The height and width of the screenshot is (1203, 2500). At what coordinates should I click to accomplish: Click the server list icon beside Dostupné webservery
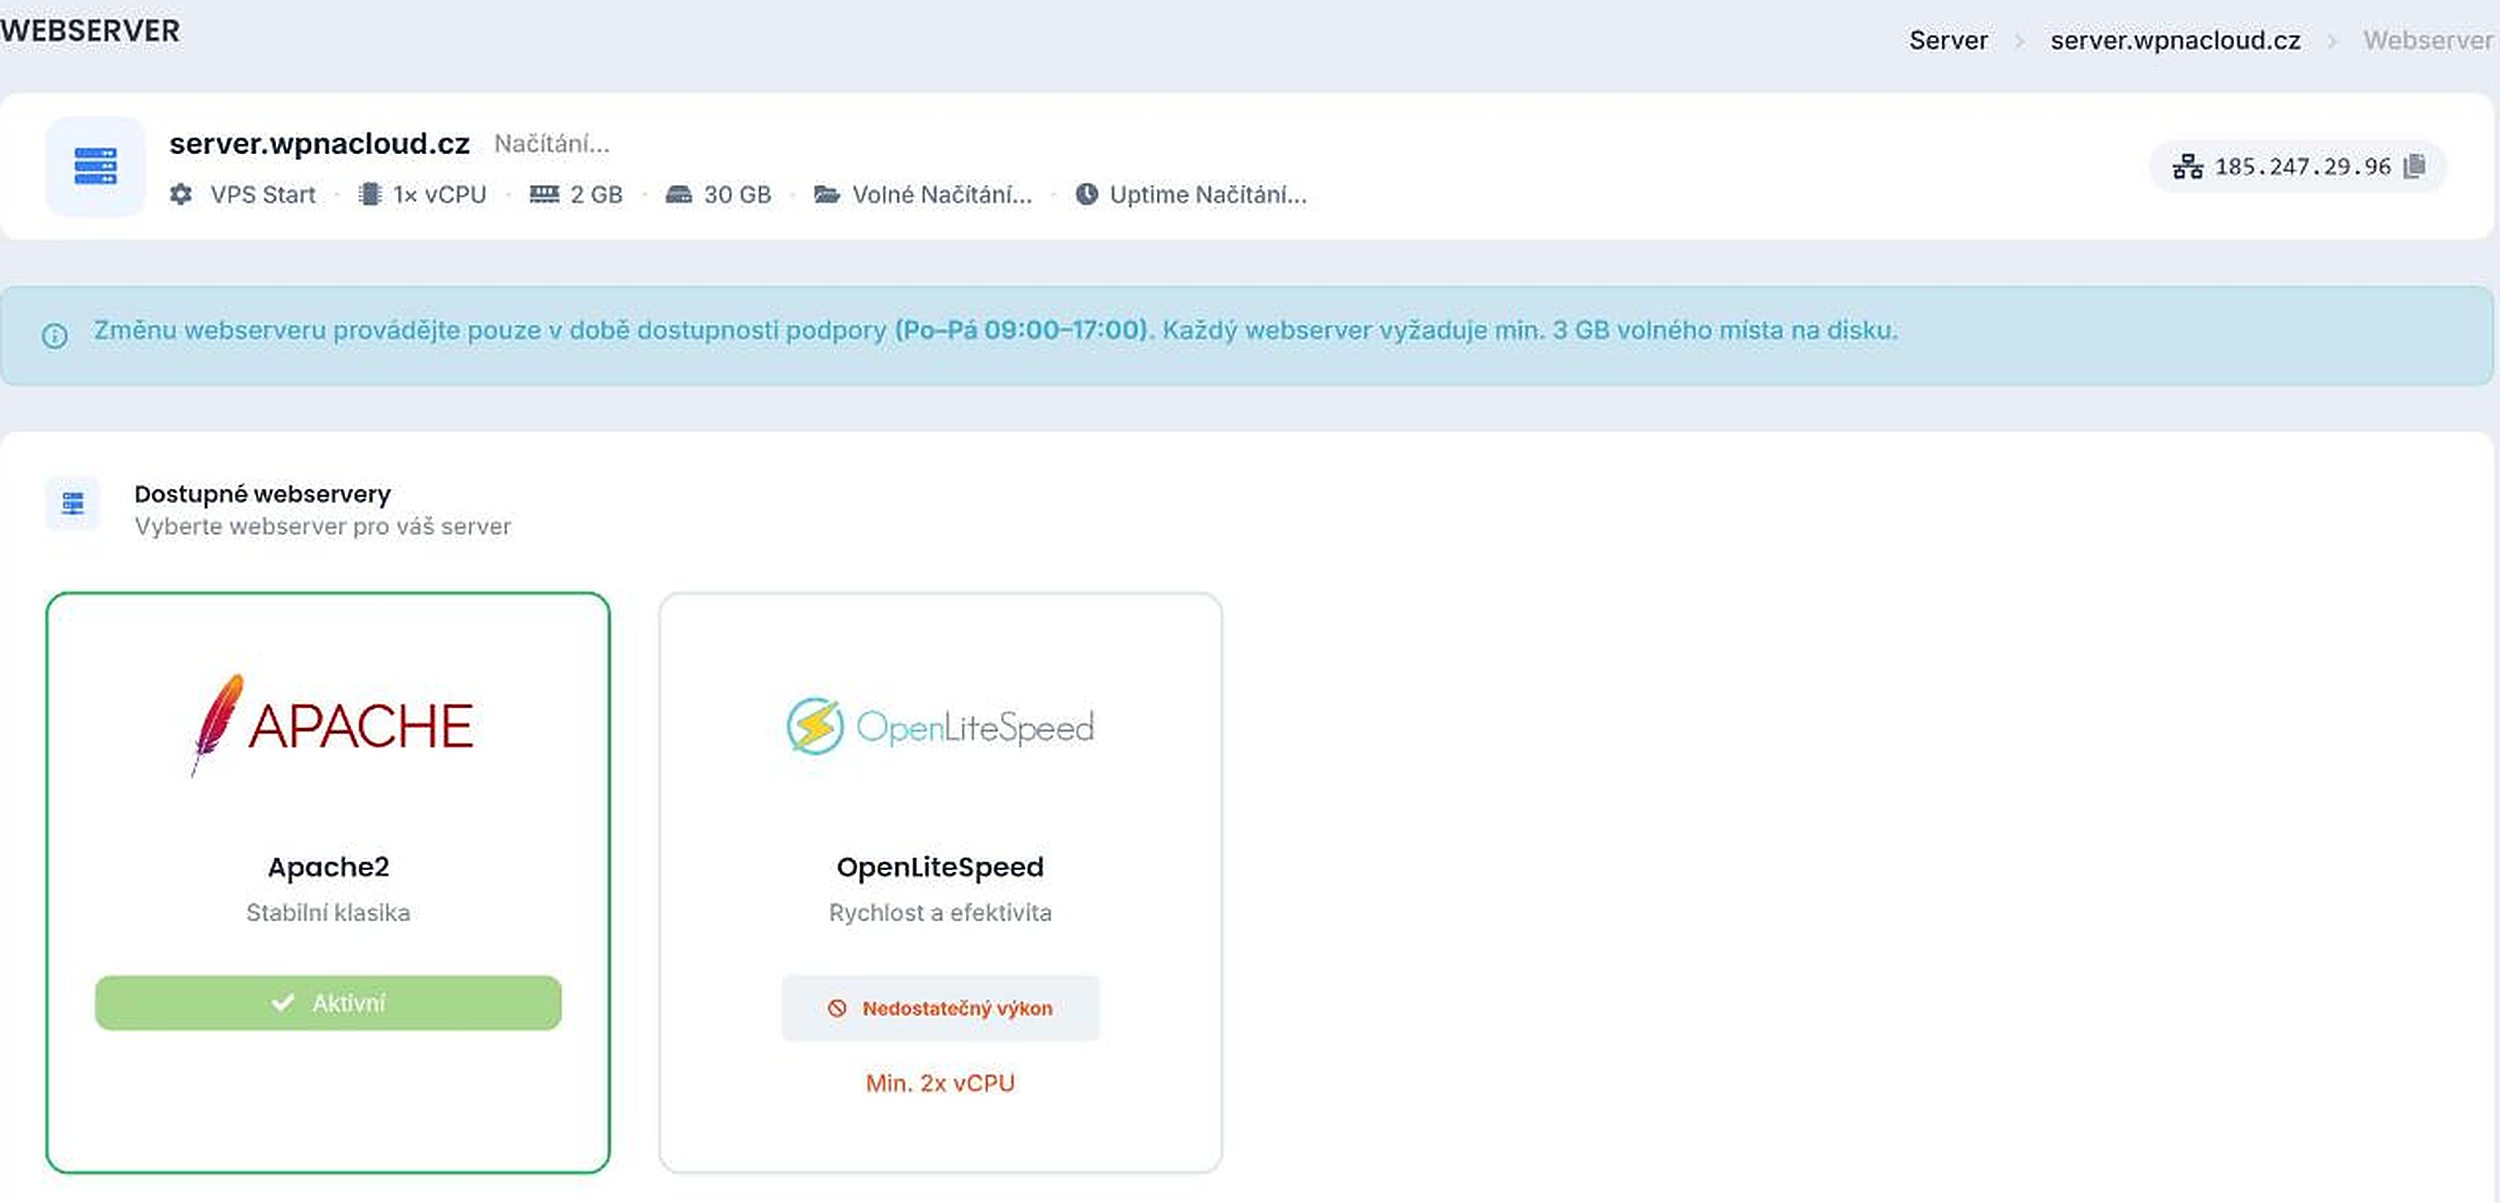coord(73,503)
